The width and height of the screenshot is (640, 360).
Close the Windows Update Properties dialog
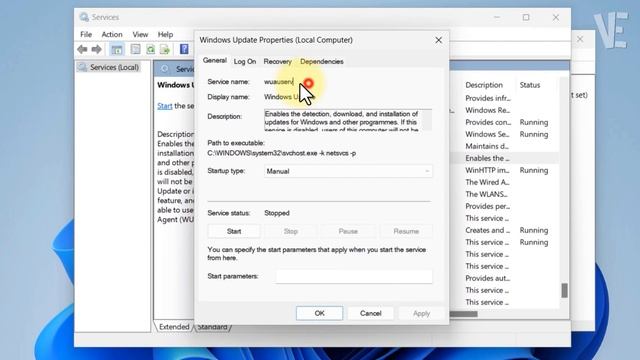438,40
